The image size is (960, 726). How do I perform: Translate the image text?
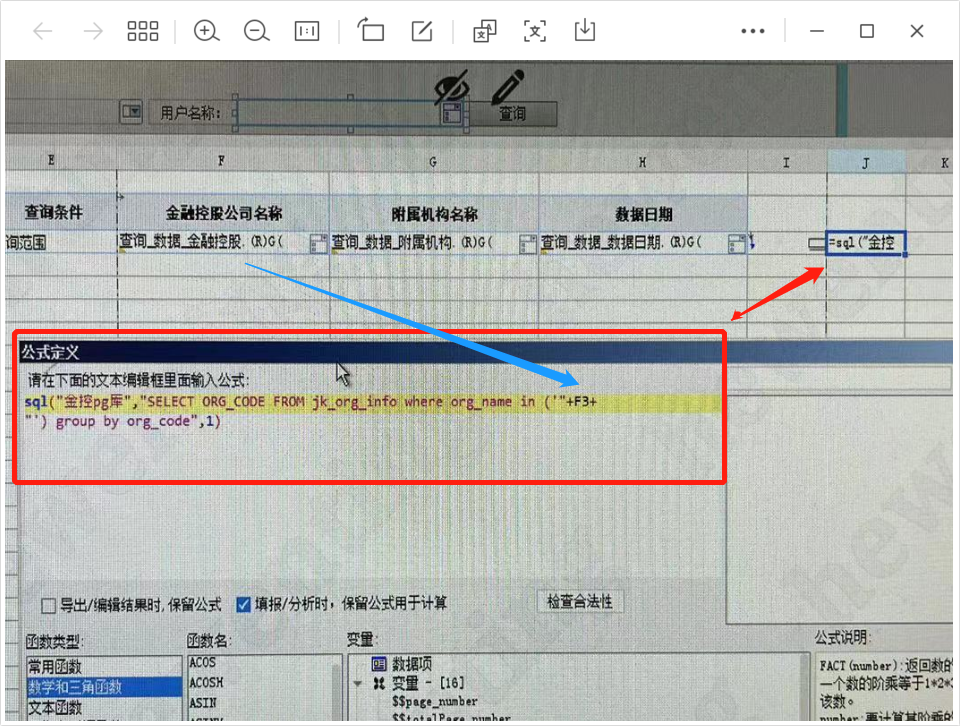[485, 31]
